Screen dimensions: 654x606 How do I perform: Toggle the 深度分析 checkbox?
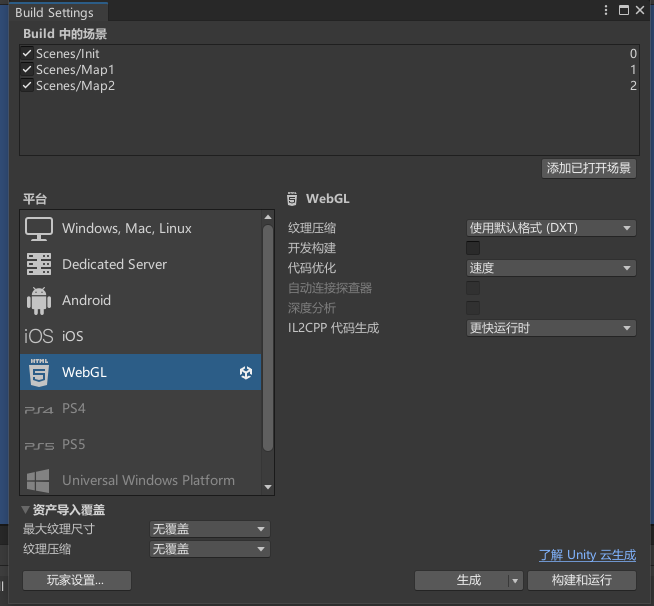[x=473, y=308]
